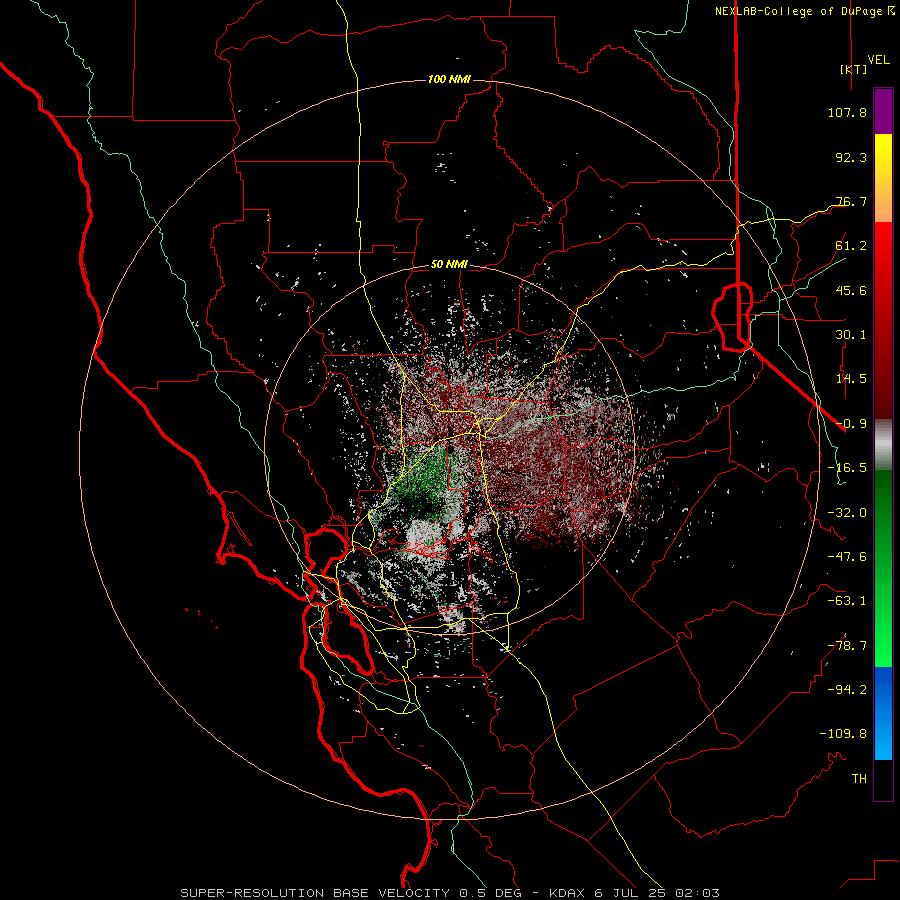This screenshot has height=900, width=900.
Task: Click the light blue segment of color bar
Action: tap(883, 740)
